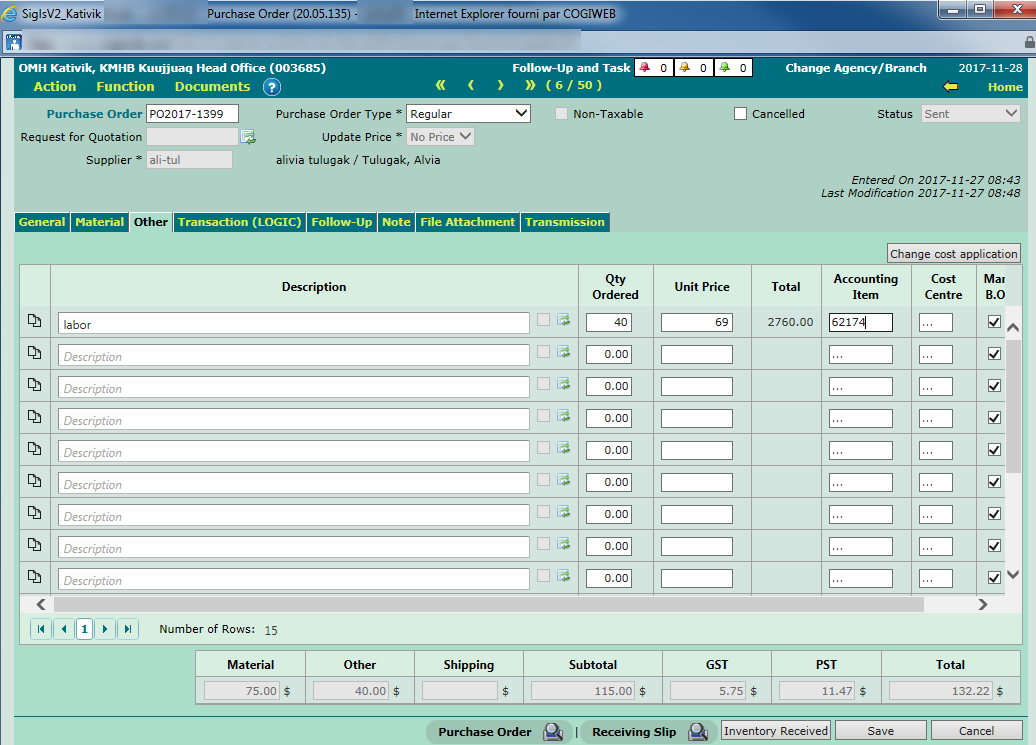Image resolution: width=1036 pixels, height=745 pixels.
Task: Open the Update Price dropdown
Action: (439, 137)
